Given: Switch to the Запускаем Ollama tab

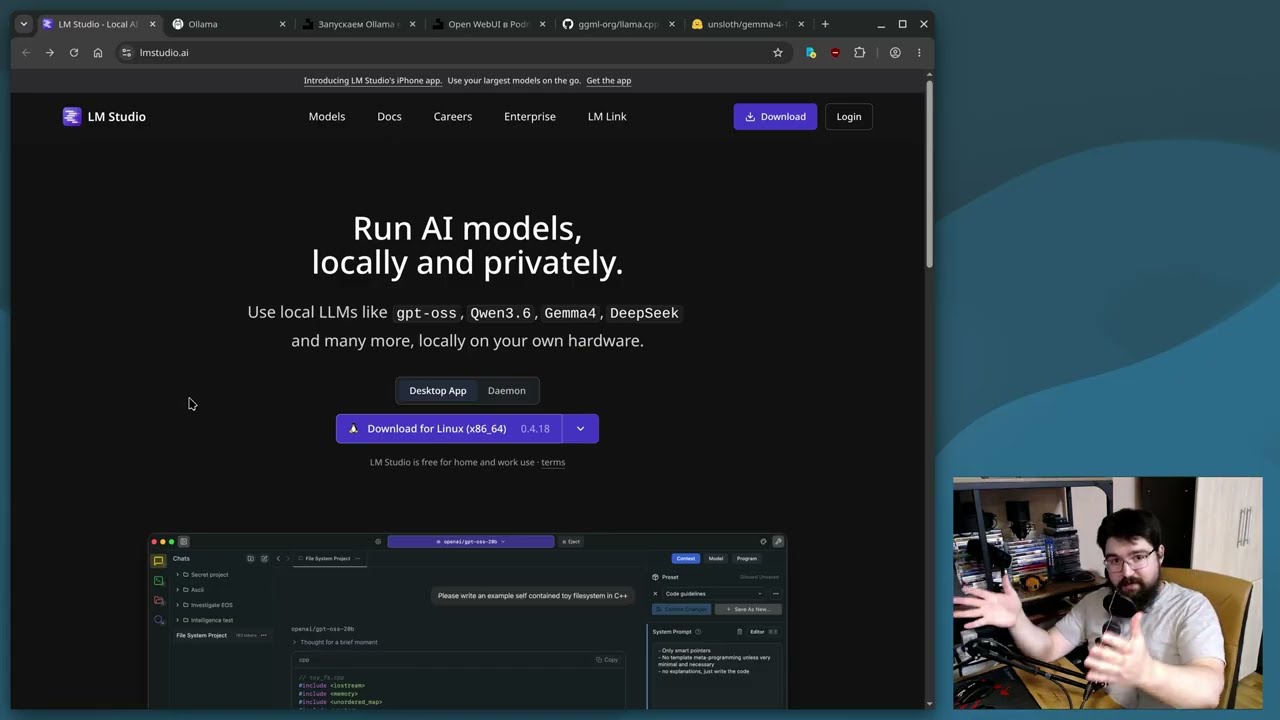Looking at the screenshot, I should [357, 24].
